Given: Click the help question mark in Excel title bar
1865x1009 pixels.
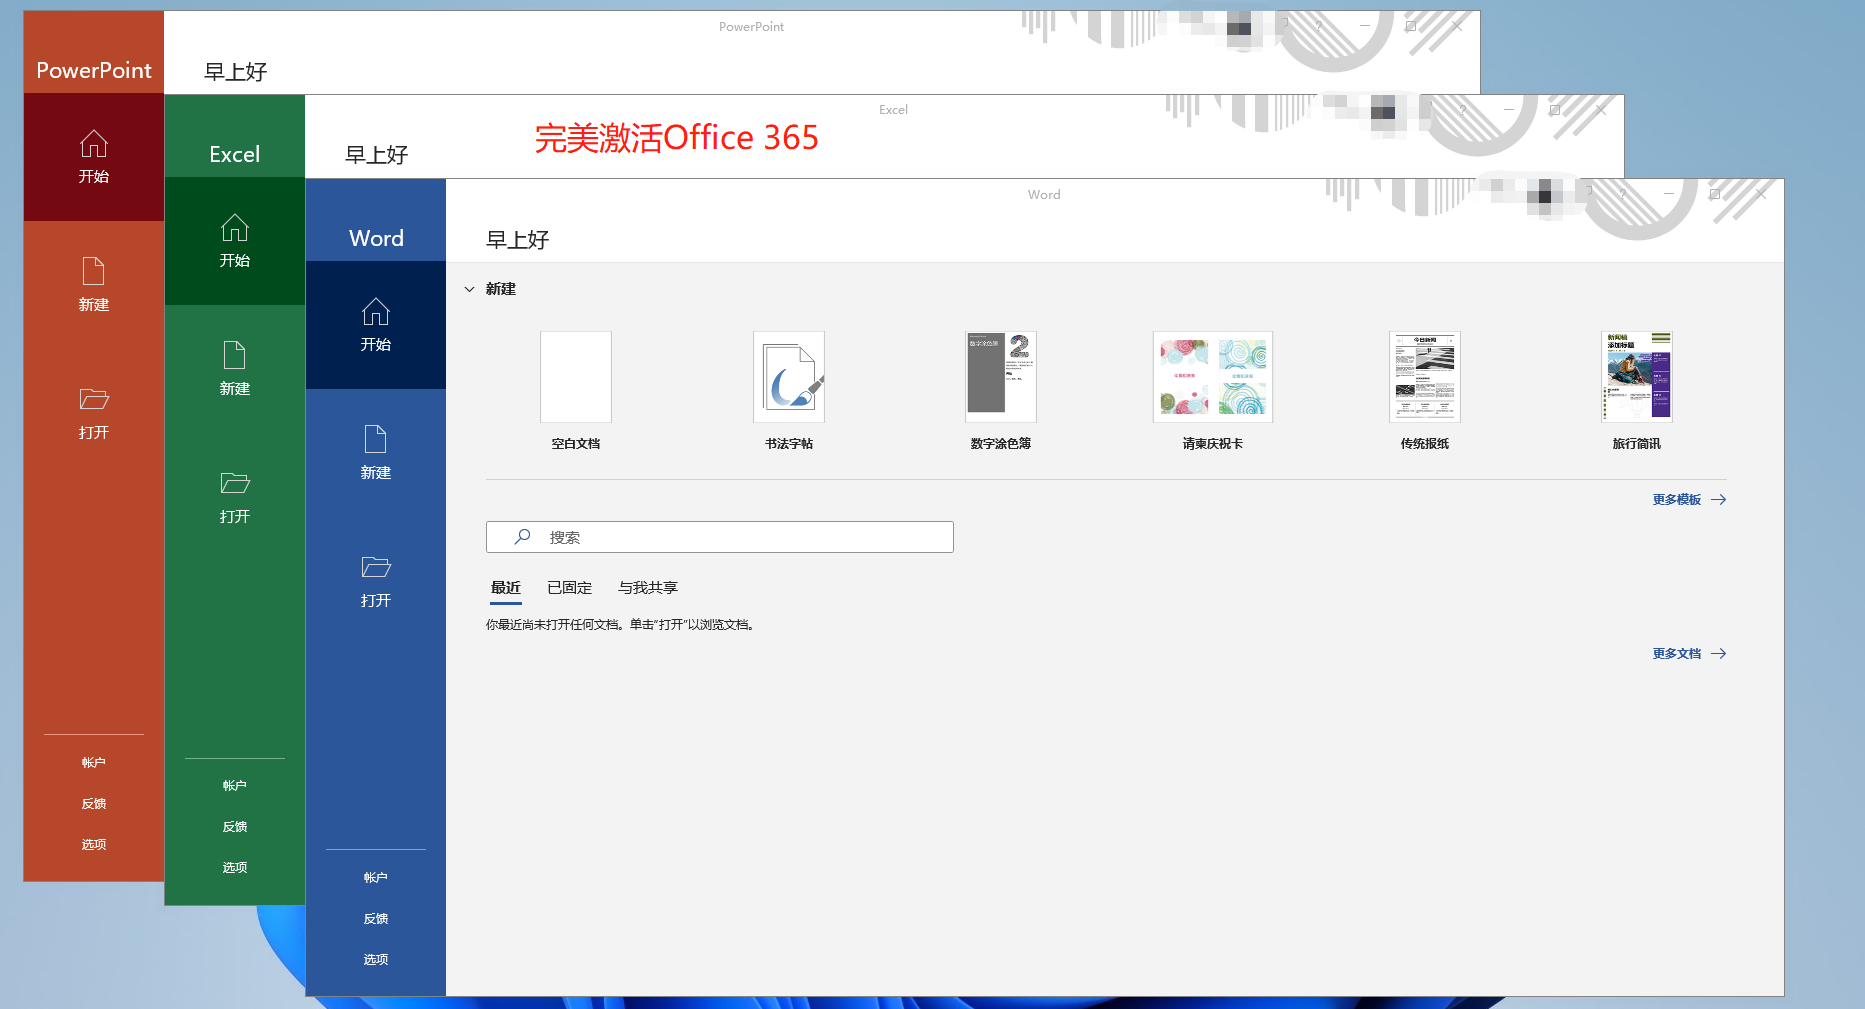Looking at the screenshot, I should click(x=1462, y=110).
